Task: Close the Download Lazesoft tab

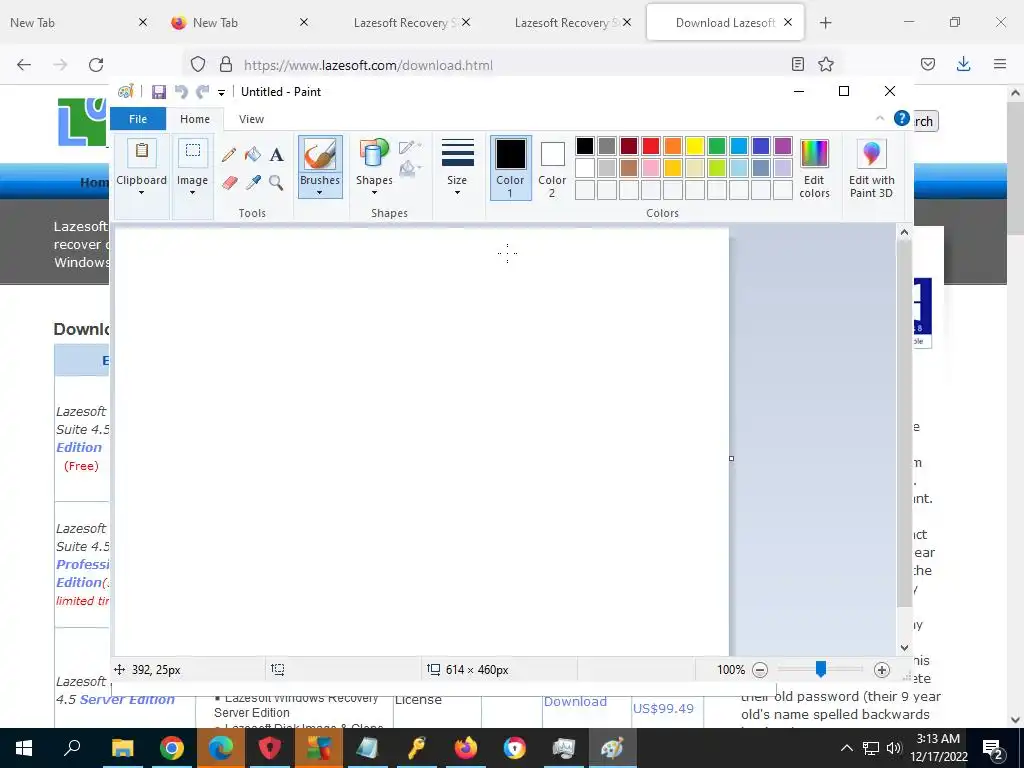Action: (x=788, y=23)
